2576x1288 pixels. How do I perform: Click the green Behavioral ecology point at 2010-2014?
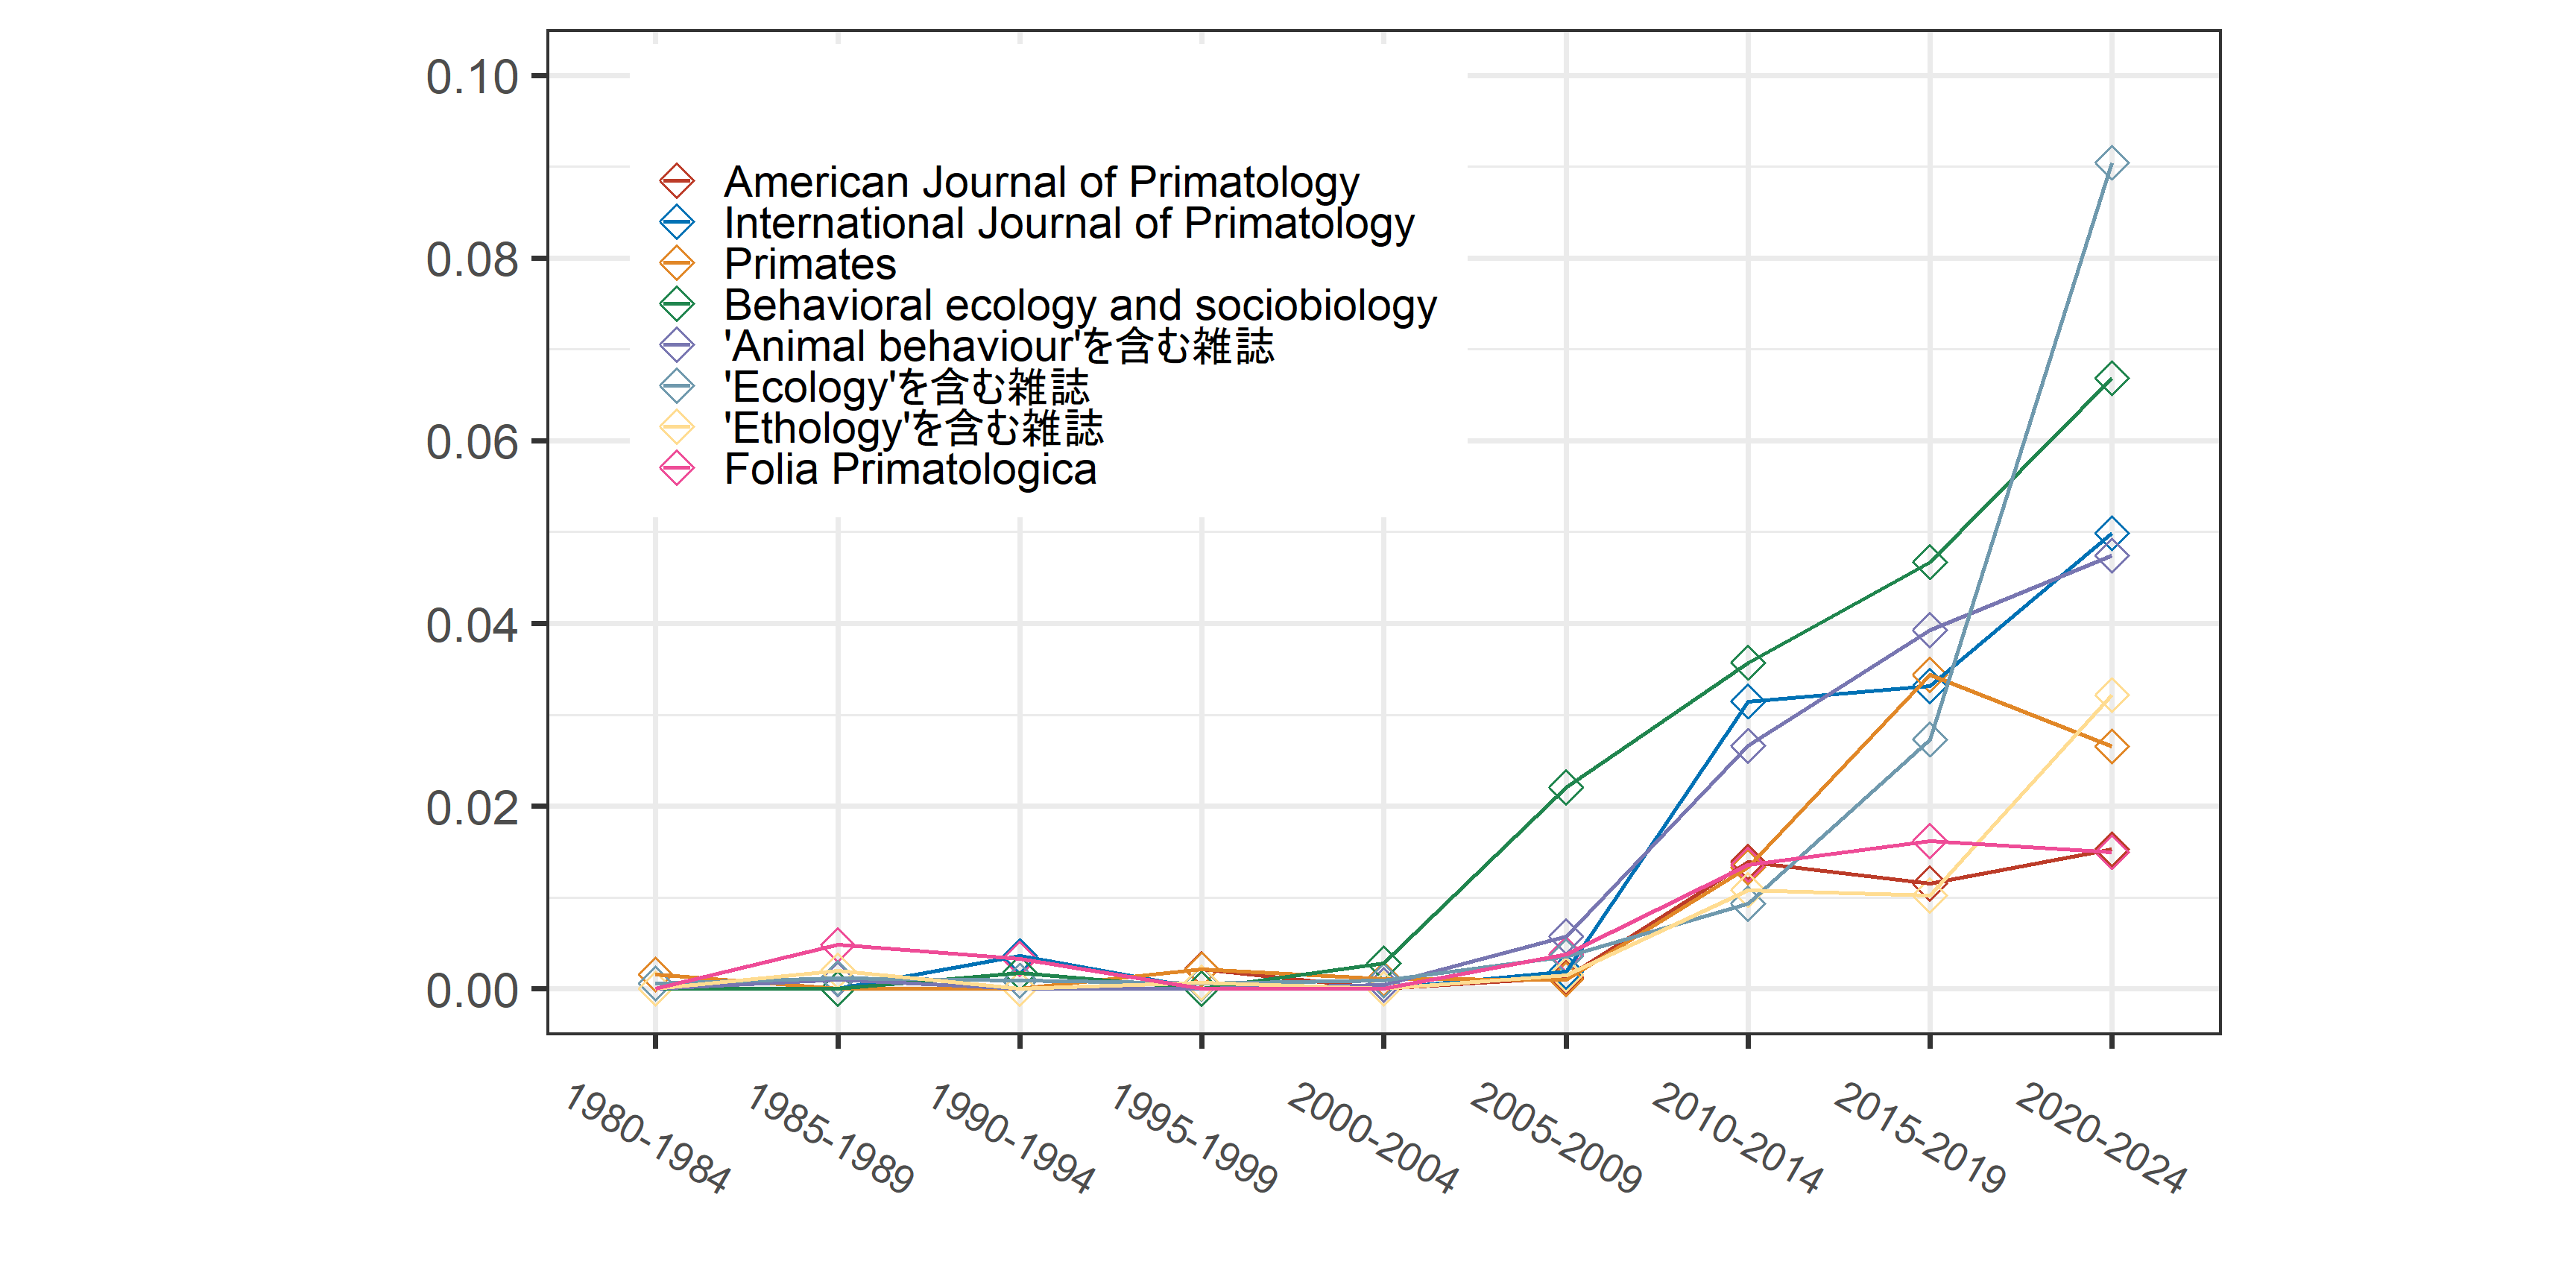(1748, 662)
